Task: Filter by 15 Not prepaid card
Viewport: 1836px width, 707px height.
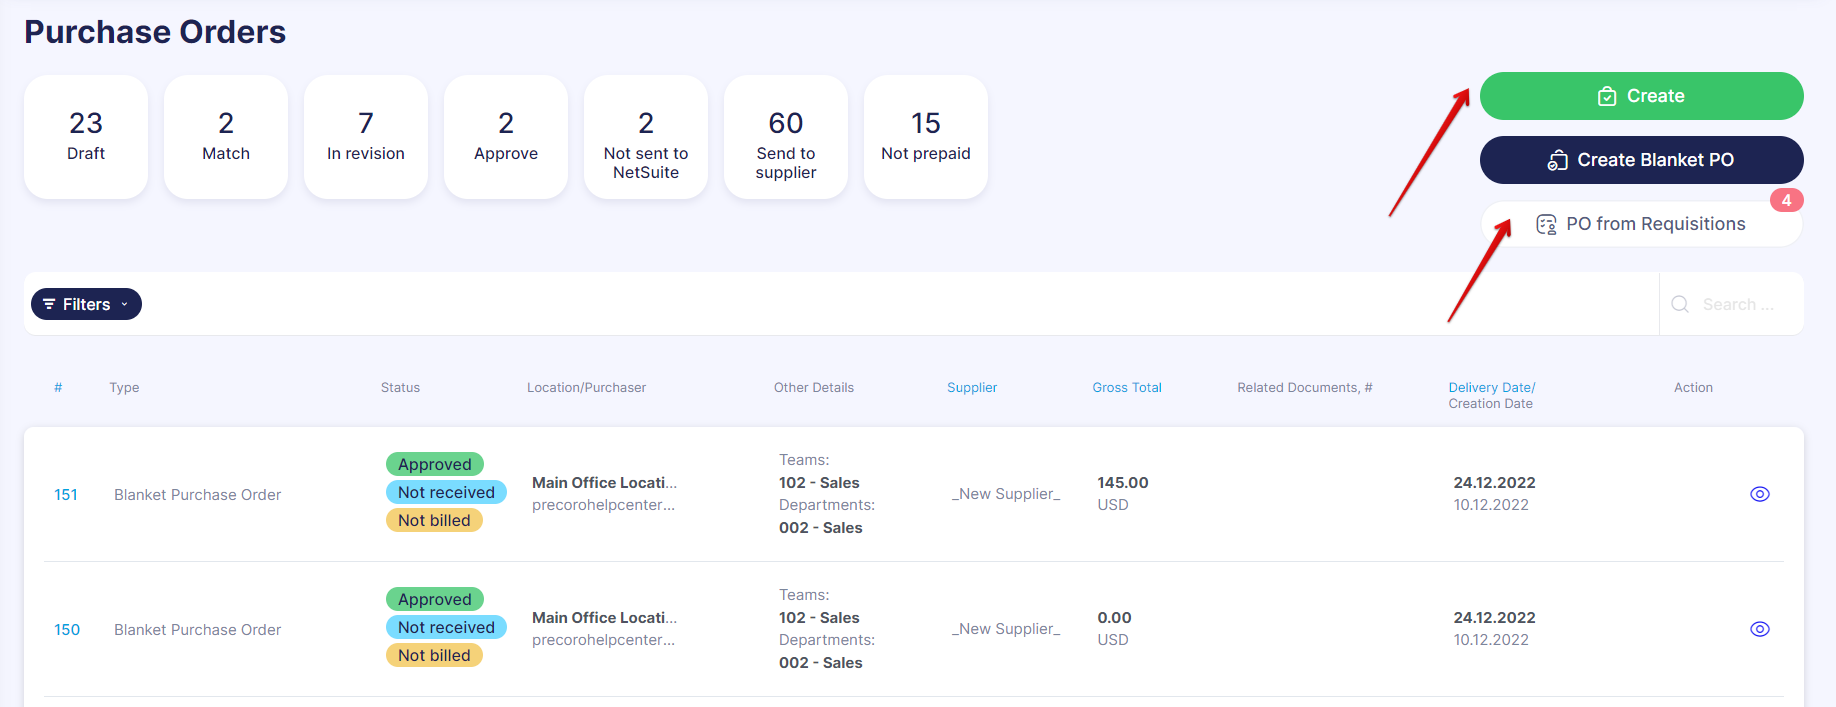Action: 926,137
